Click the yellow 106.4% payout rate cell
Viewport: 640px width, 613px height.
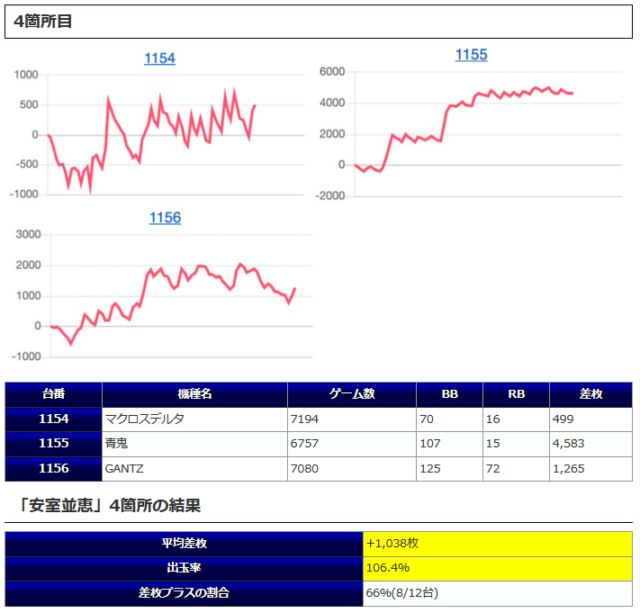(497, 568)
